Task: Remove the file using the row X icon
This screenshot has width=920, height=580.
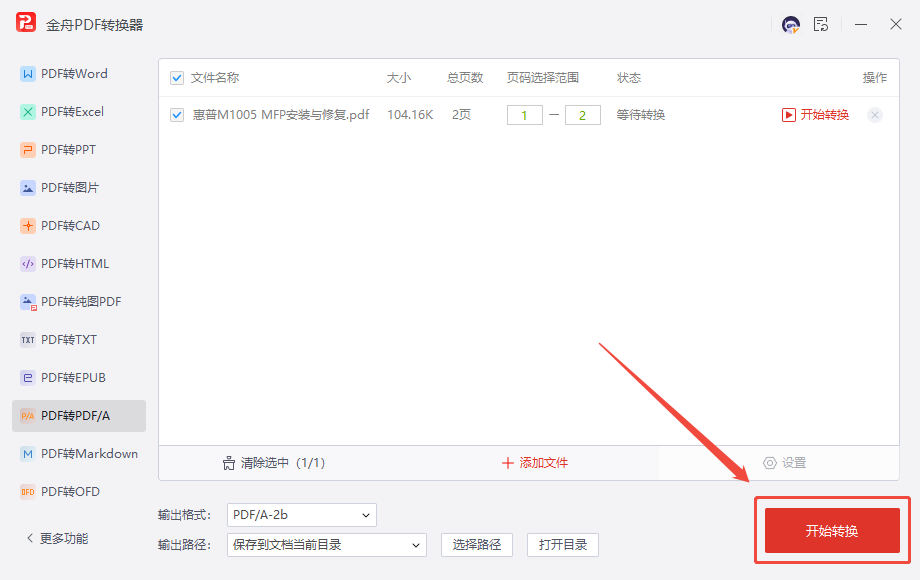Action: (875, 115)
